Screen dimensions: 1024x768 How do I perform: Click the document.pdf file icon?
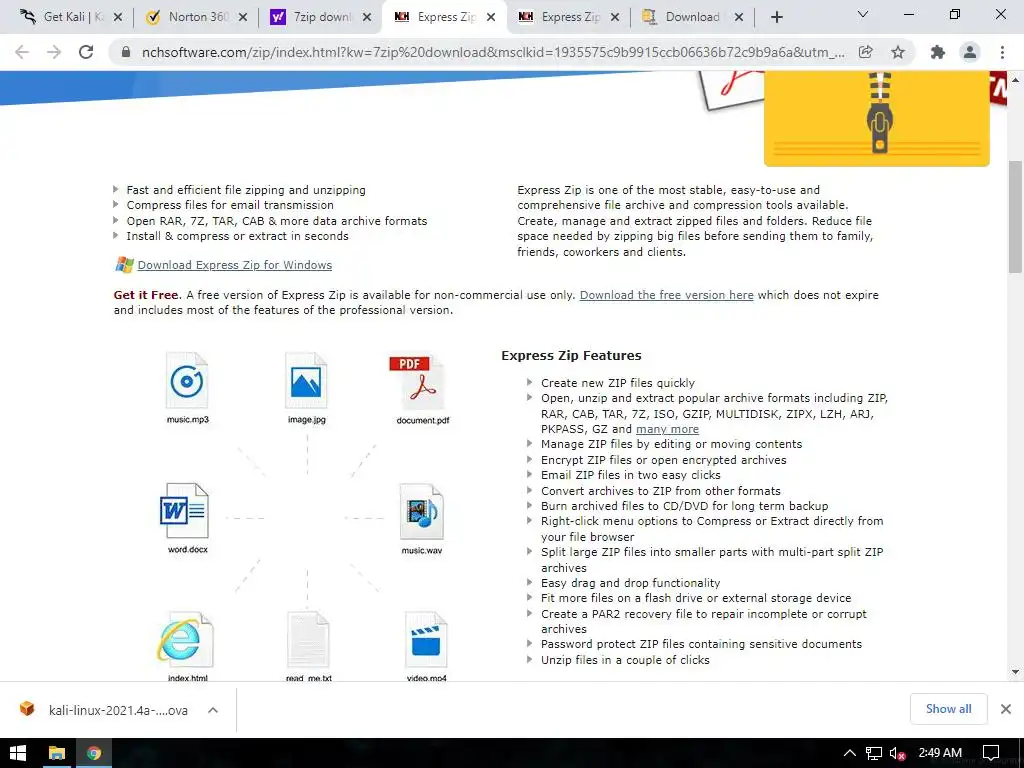(x=418, y=383)
